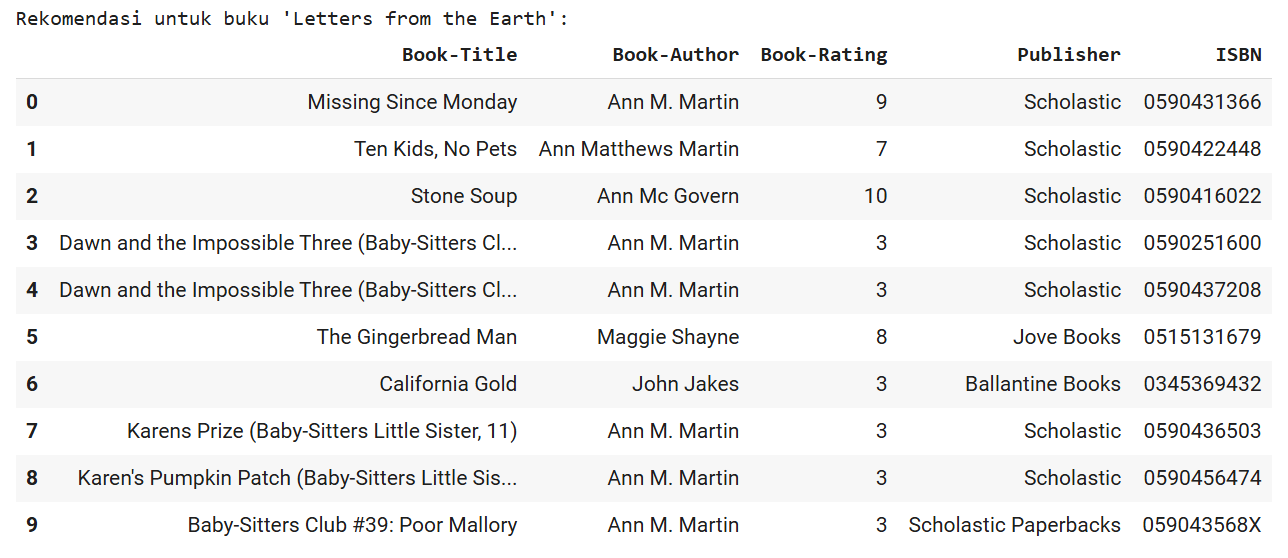Select the Book-Author column header
The image size is (1288, 558).
[676, 55]
